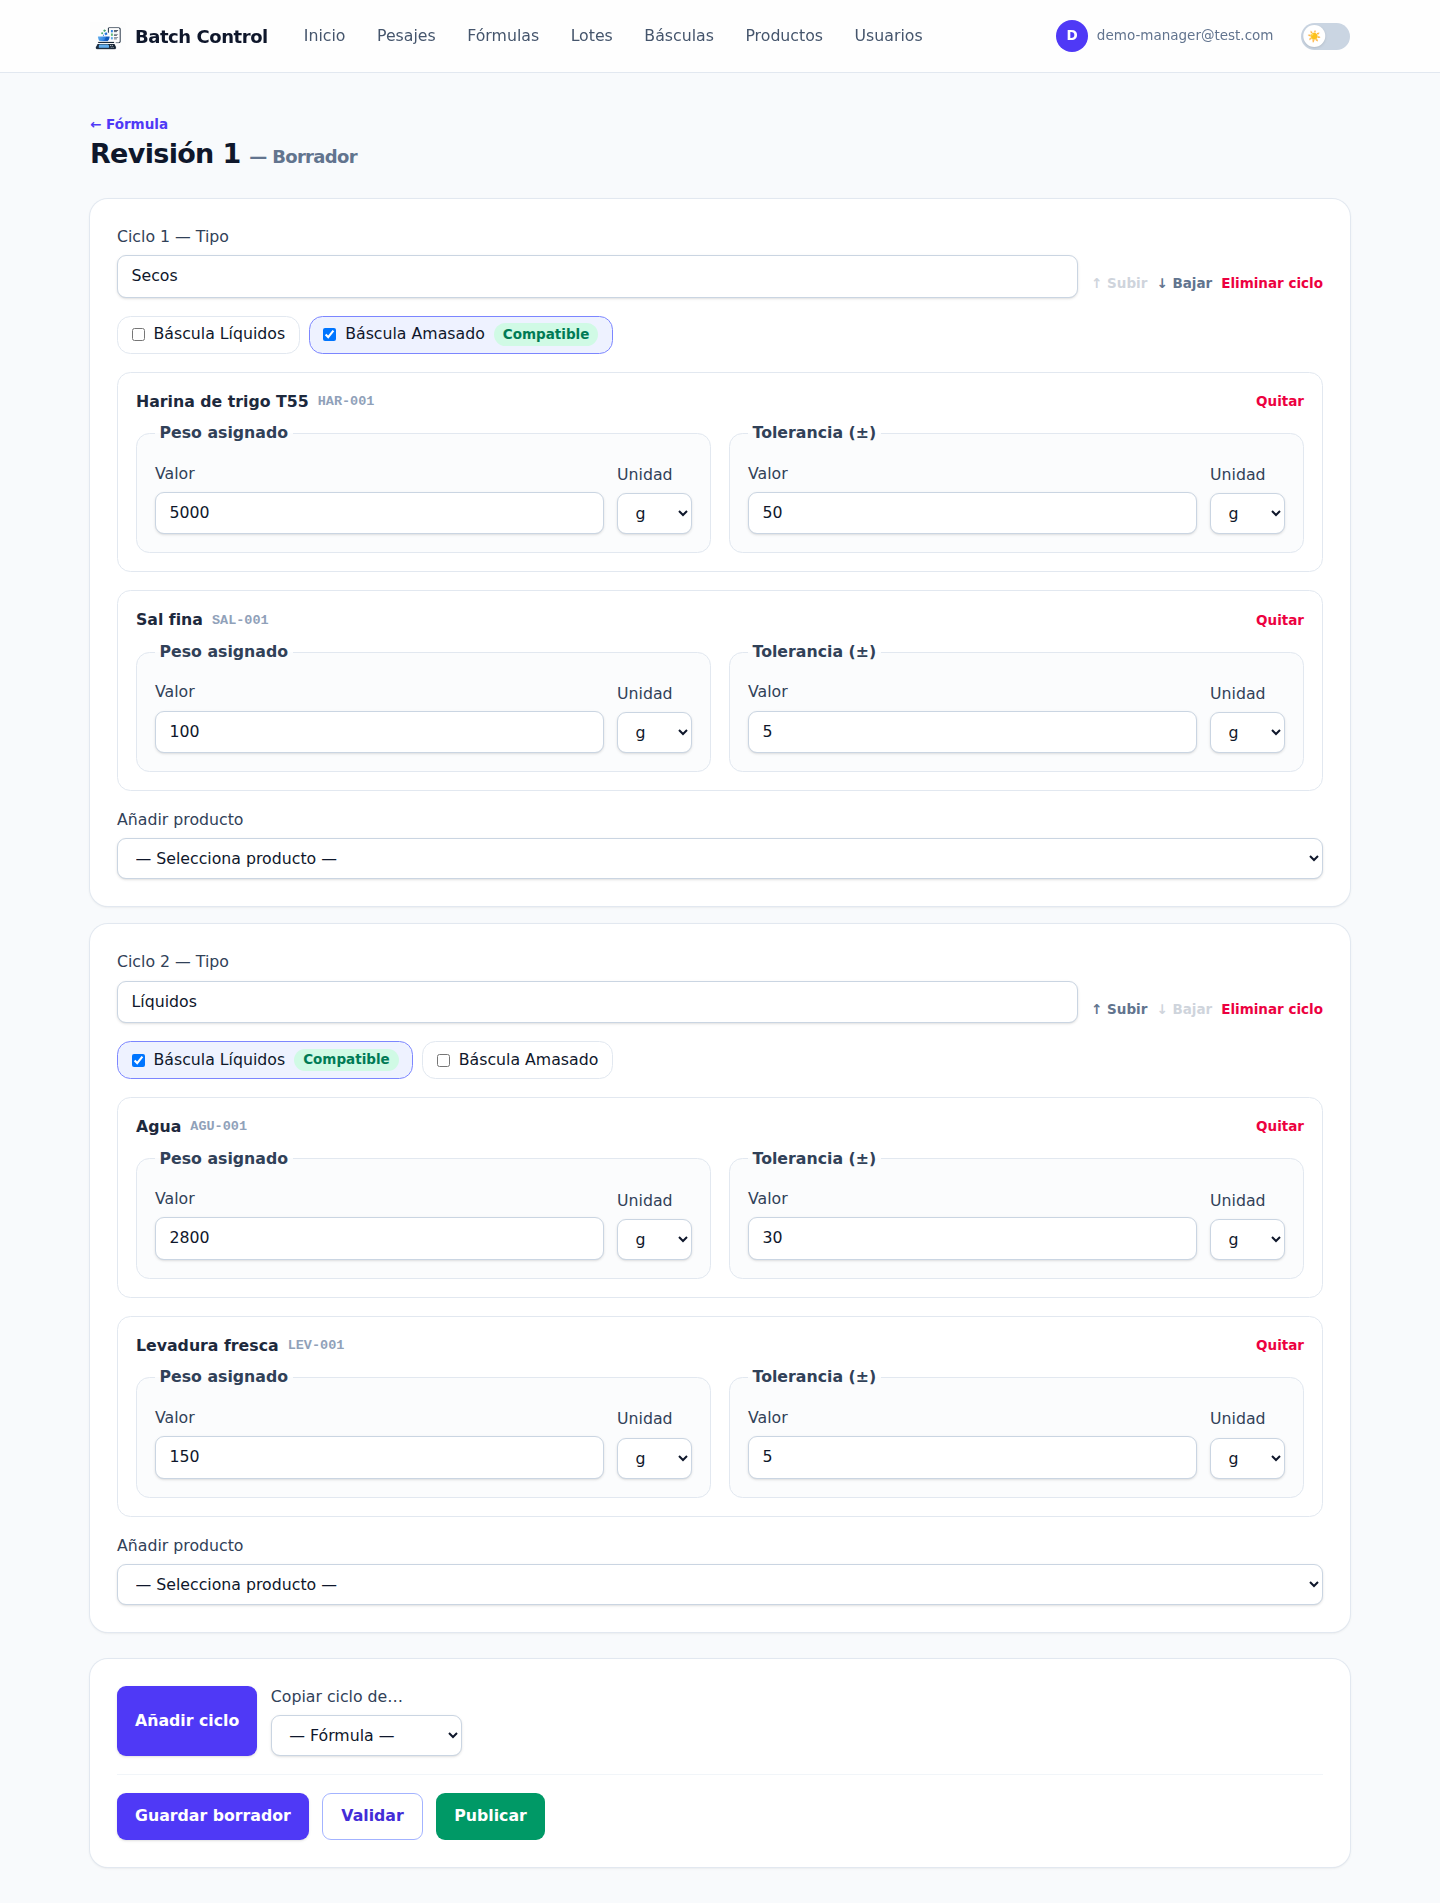Click Levadura fresca peso value 150
The image size is (1440, 1903).
[x=379, y=1457]
